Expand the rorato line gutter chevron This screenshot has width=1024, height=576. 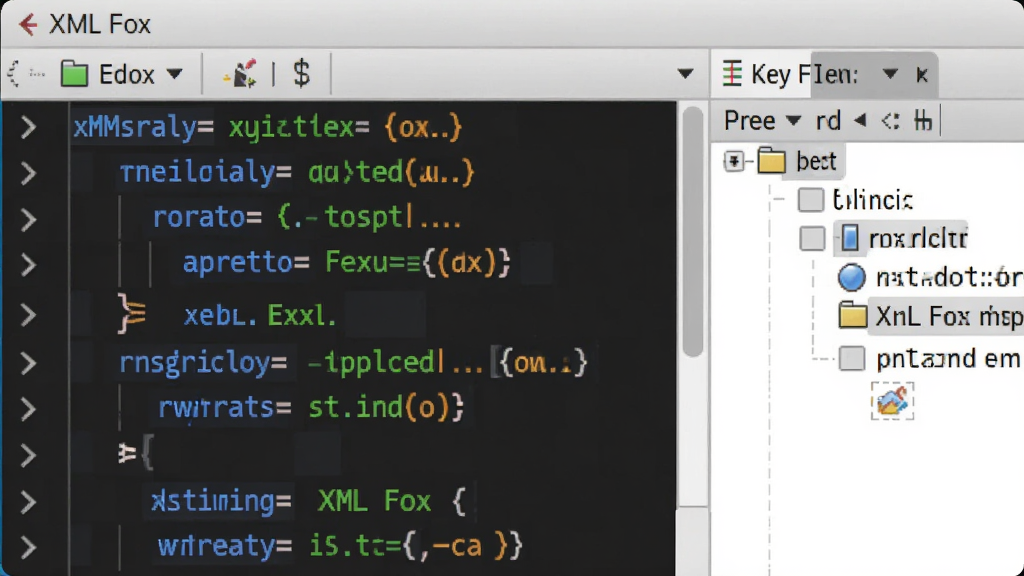pyautogui.click(x=27, y=220)
